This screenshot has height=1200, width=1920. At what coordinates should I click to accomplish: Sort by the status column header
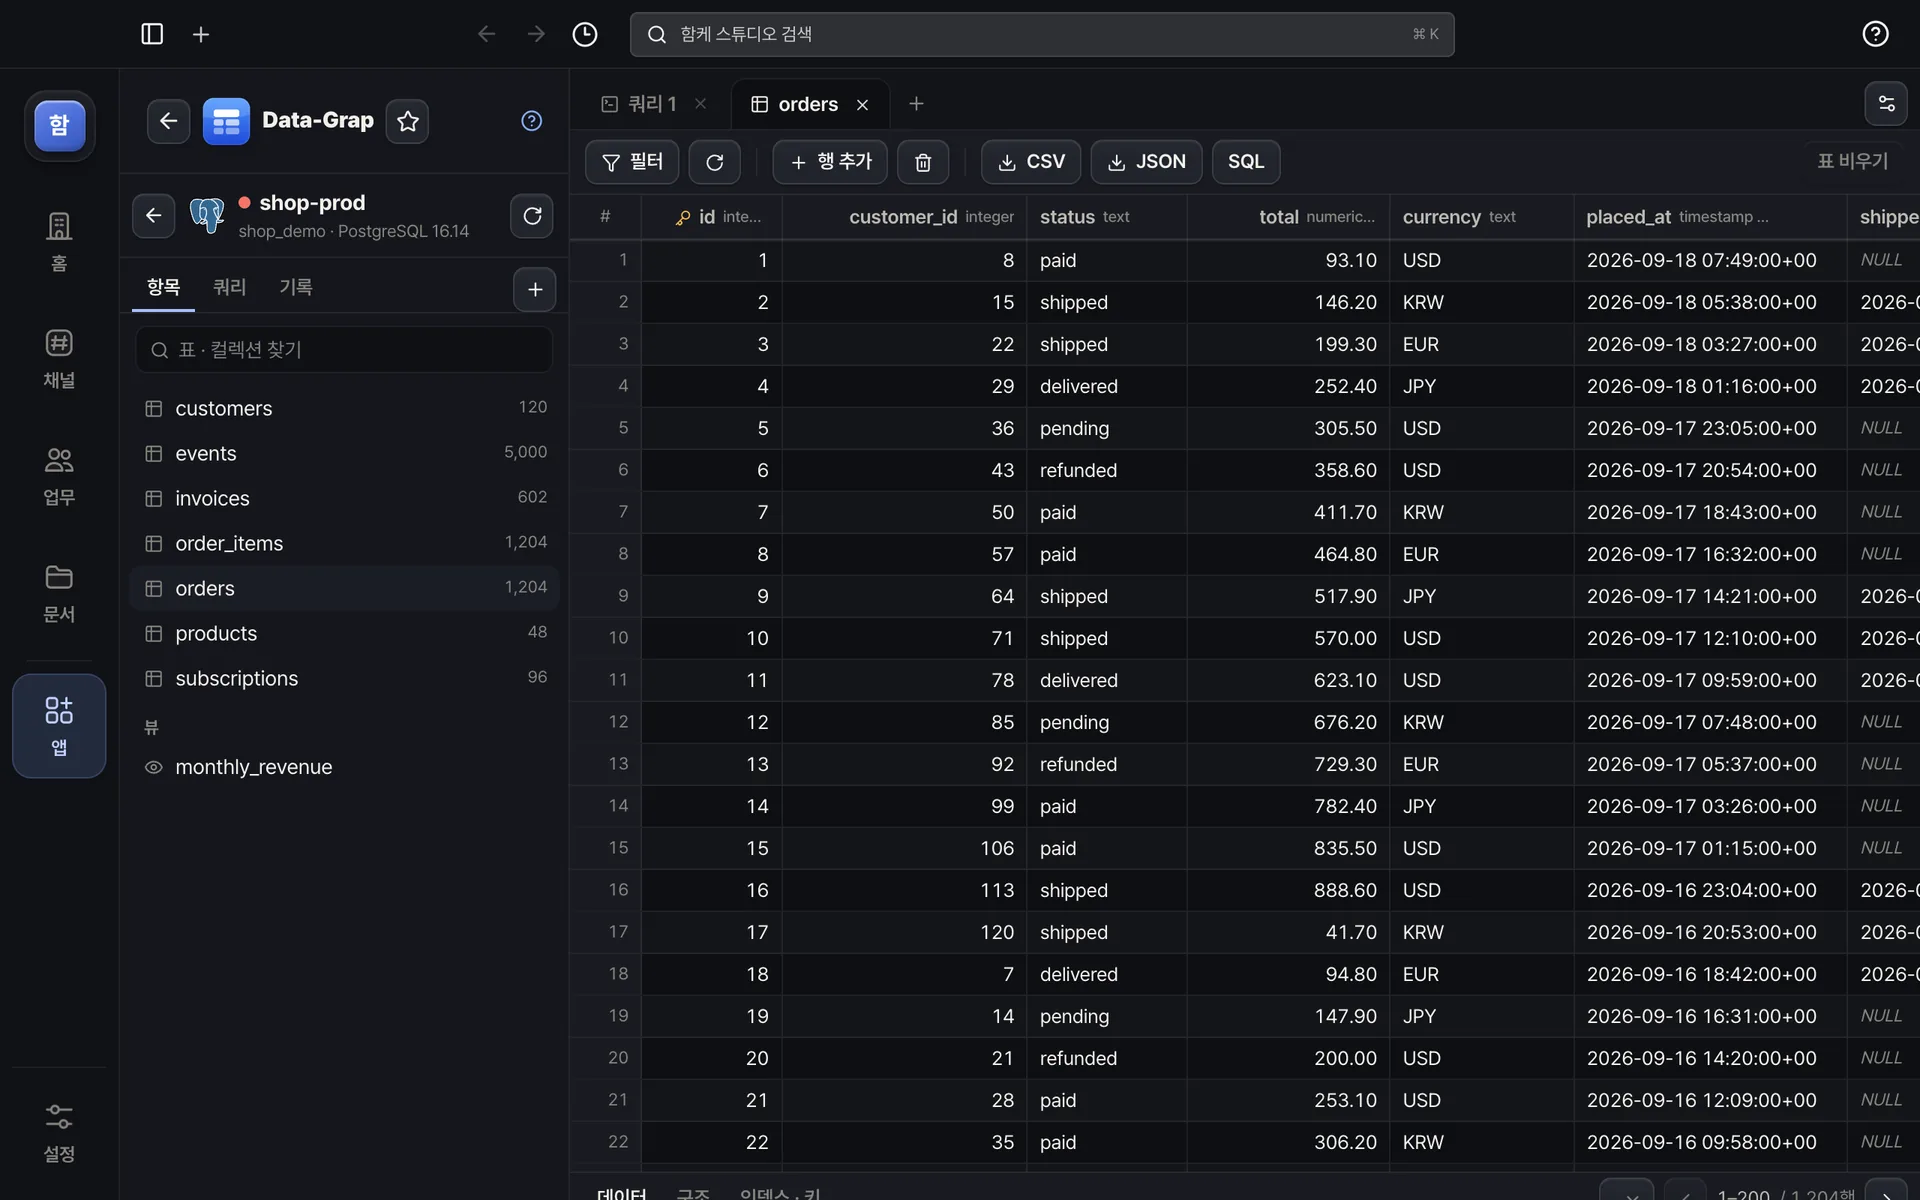pos(1106,217)
